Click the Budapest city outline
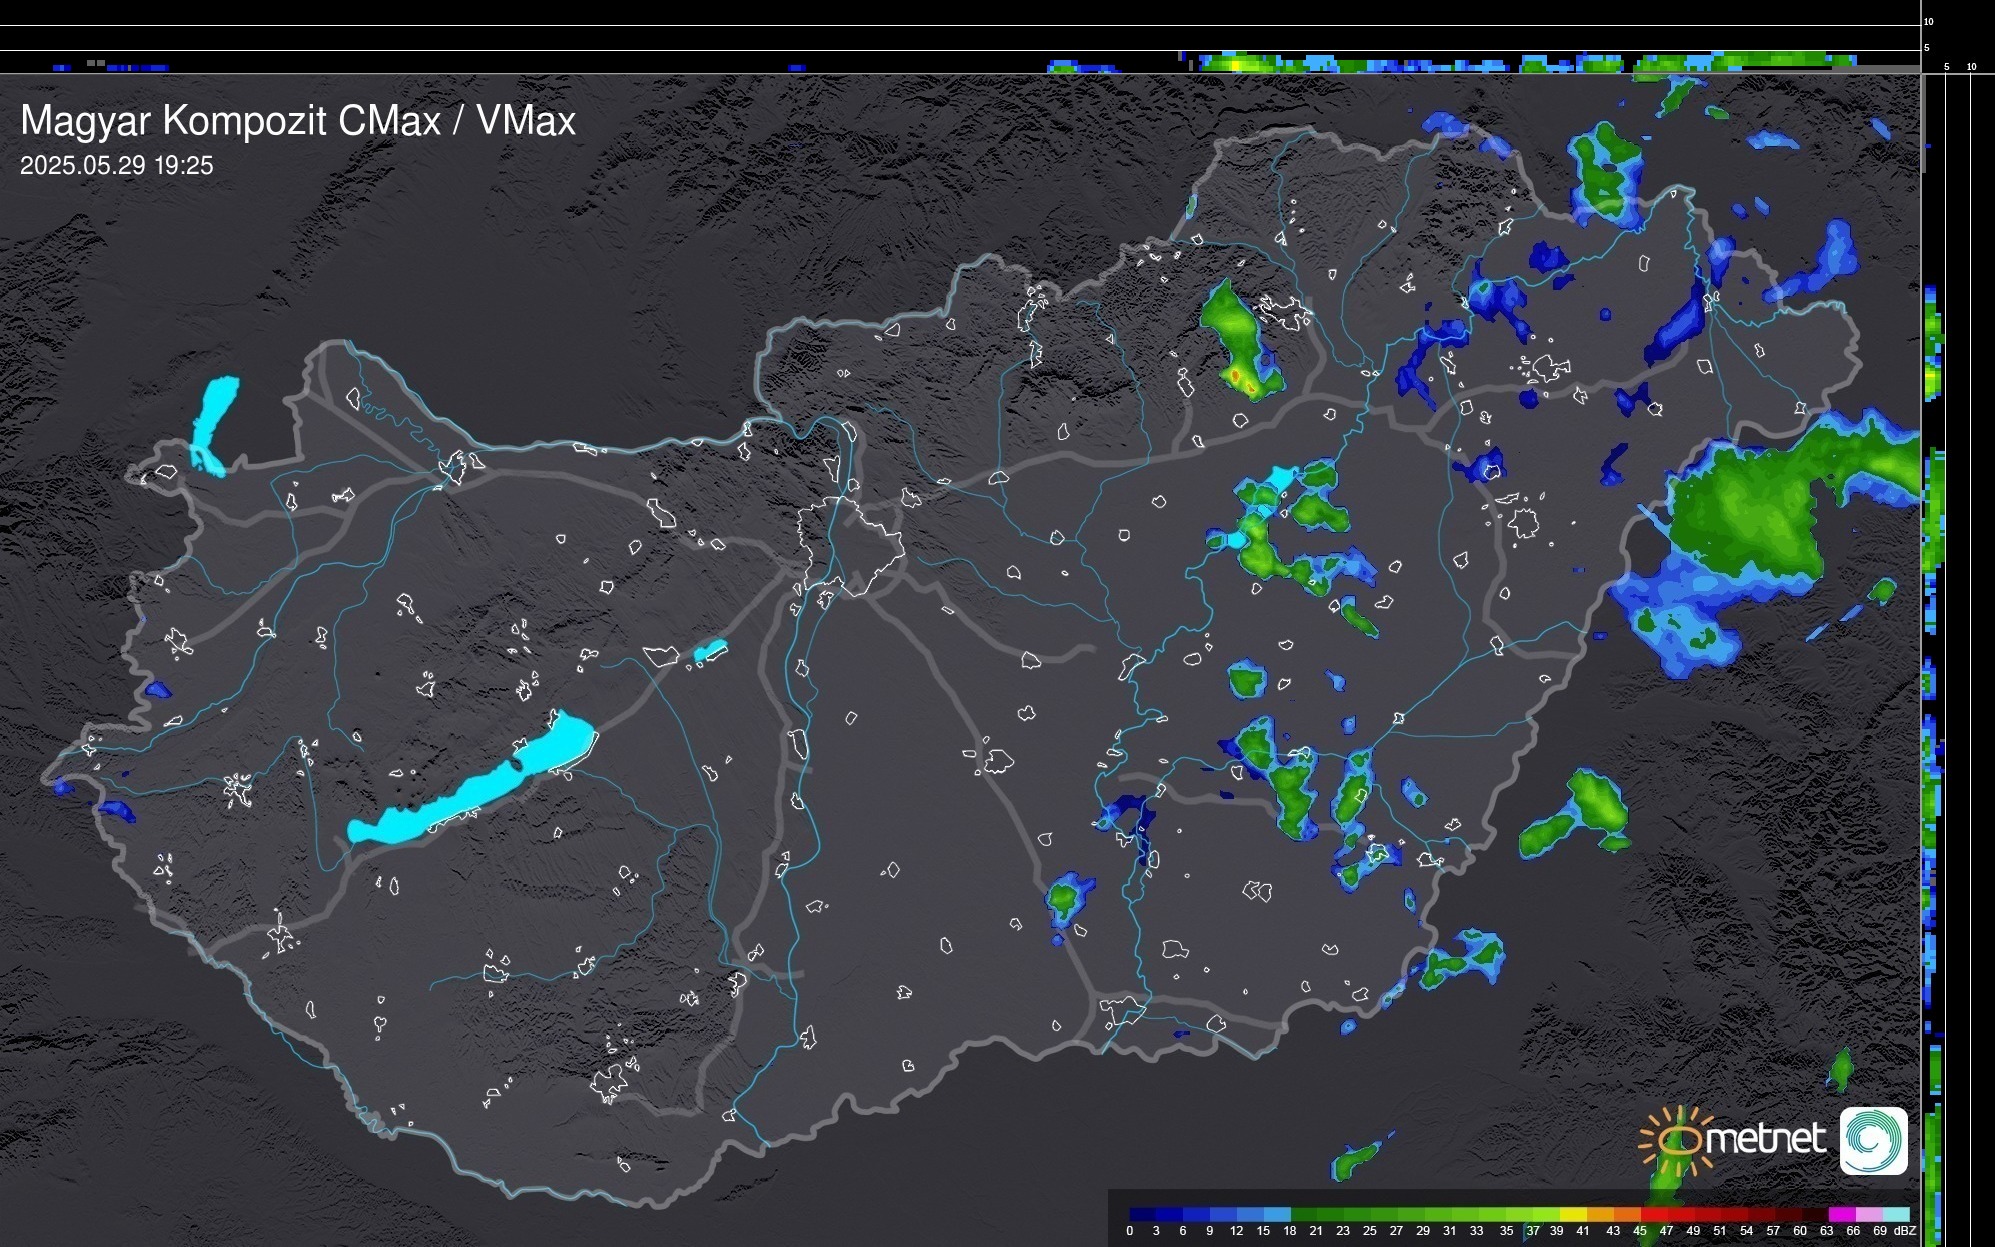 point(850,545)
